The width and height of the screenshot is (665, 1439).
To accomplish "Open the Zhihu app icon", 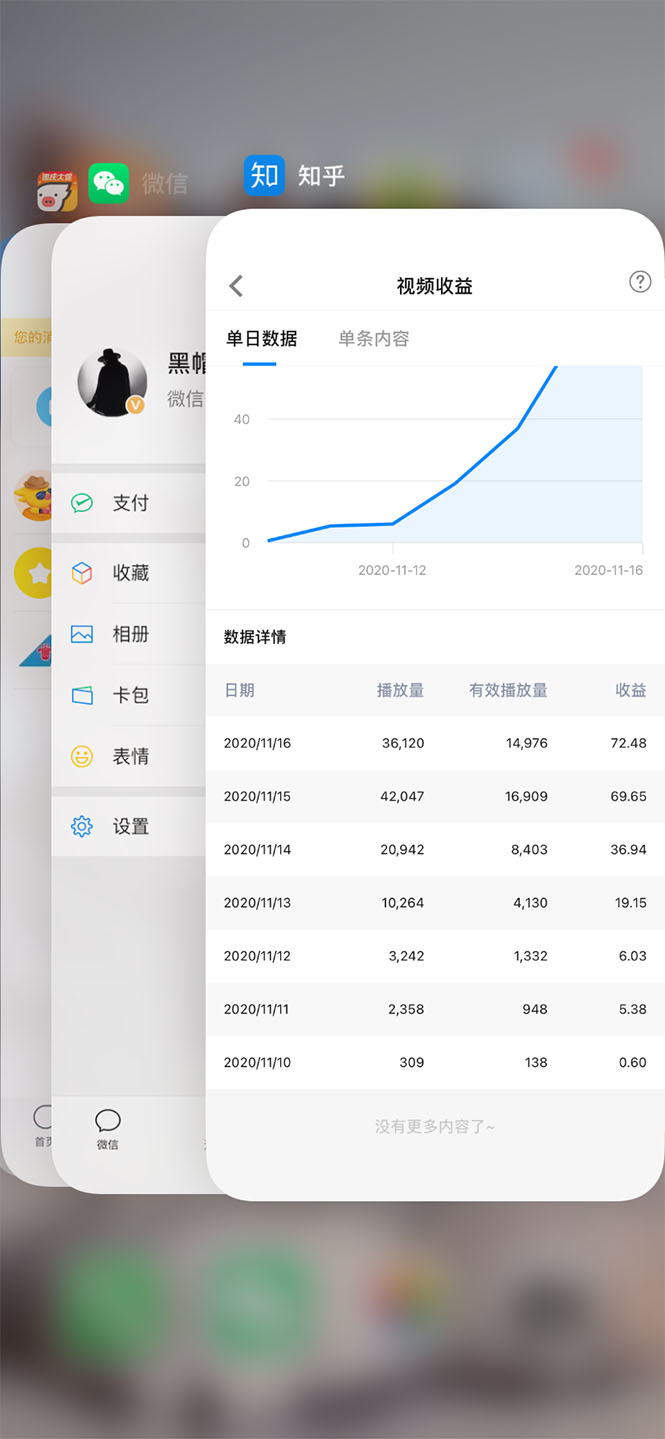I will point(264,175).
